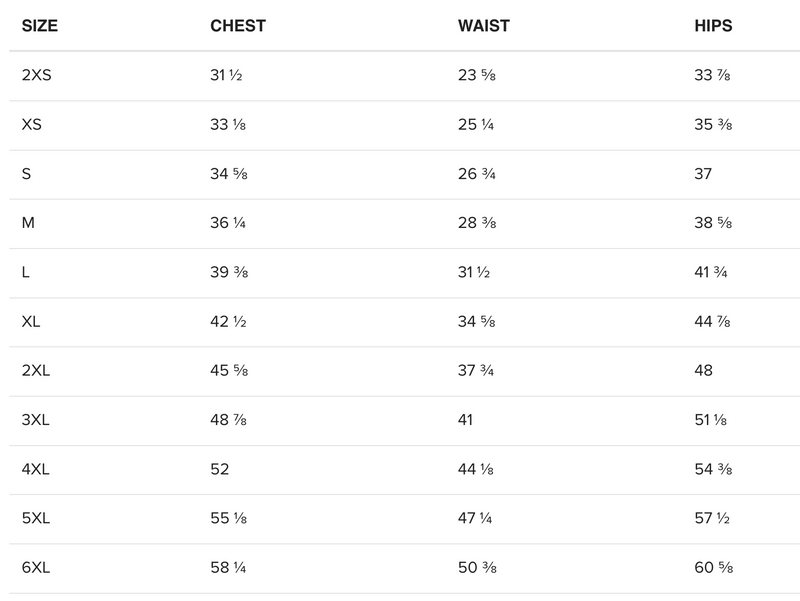
Task: Select waist value 34 ⅝ for XL
Action: pyautogui.click(x=476, y=322)
